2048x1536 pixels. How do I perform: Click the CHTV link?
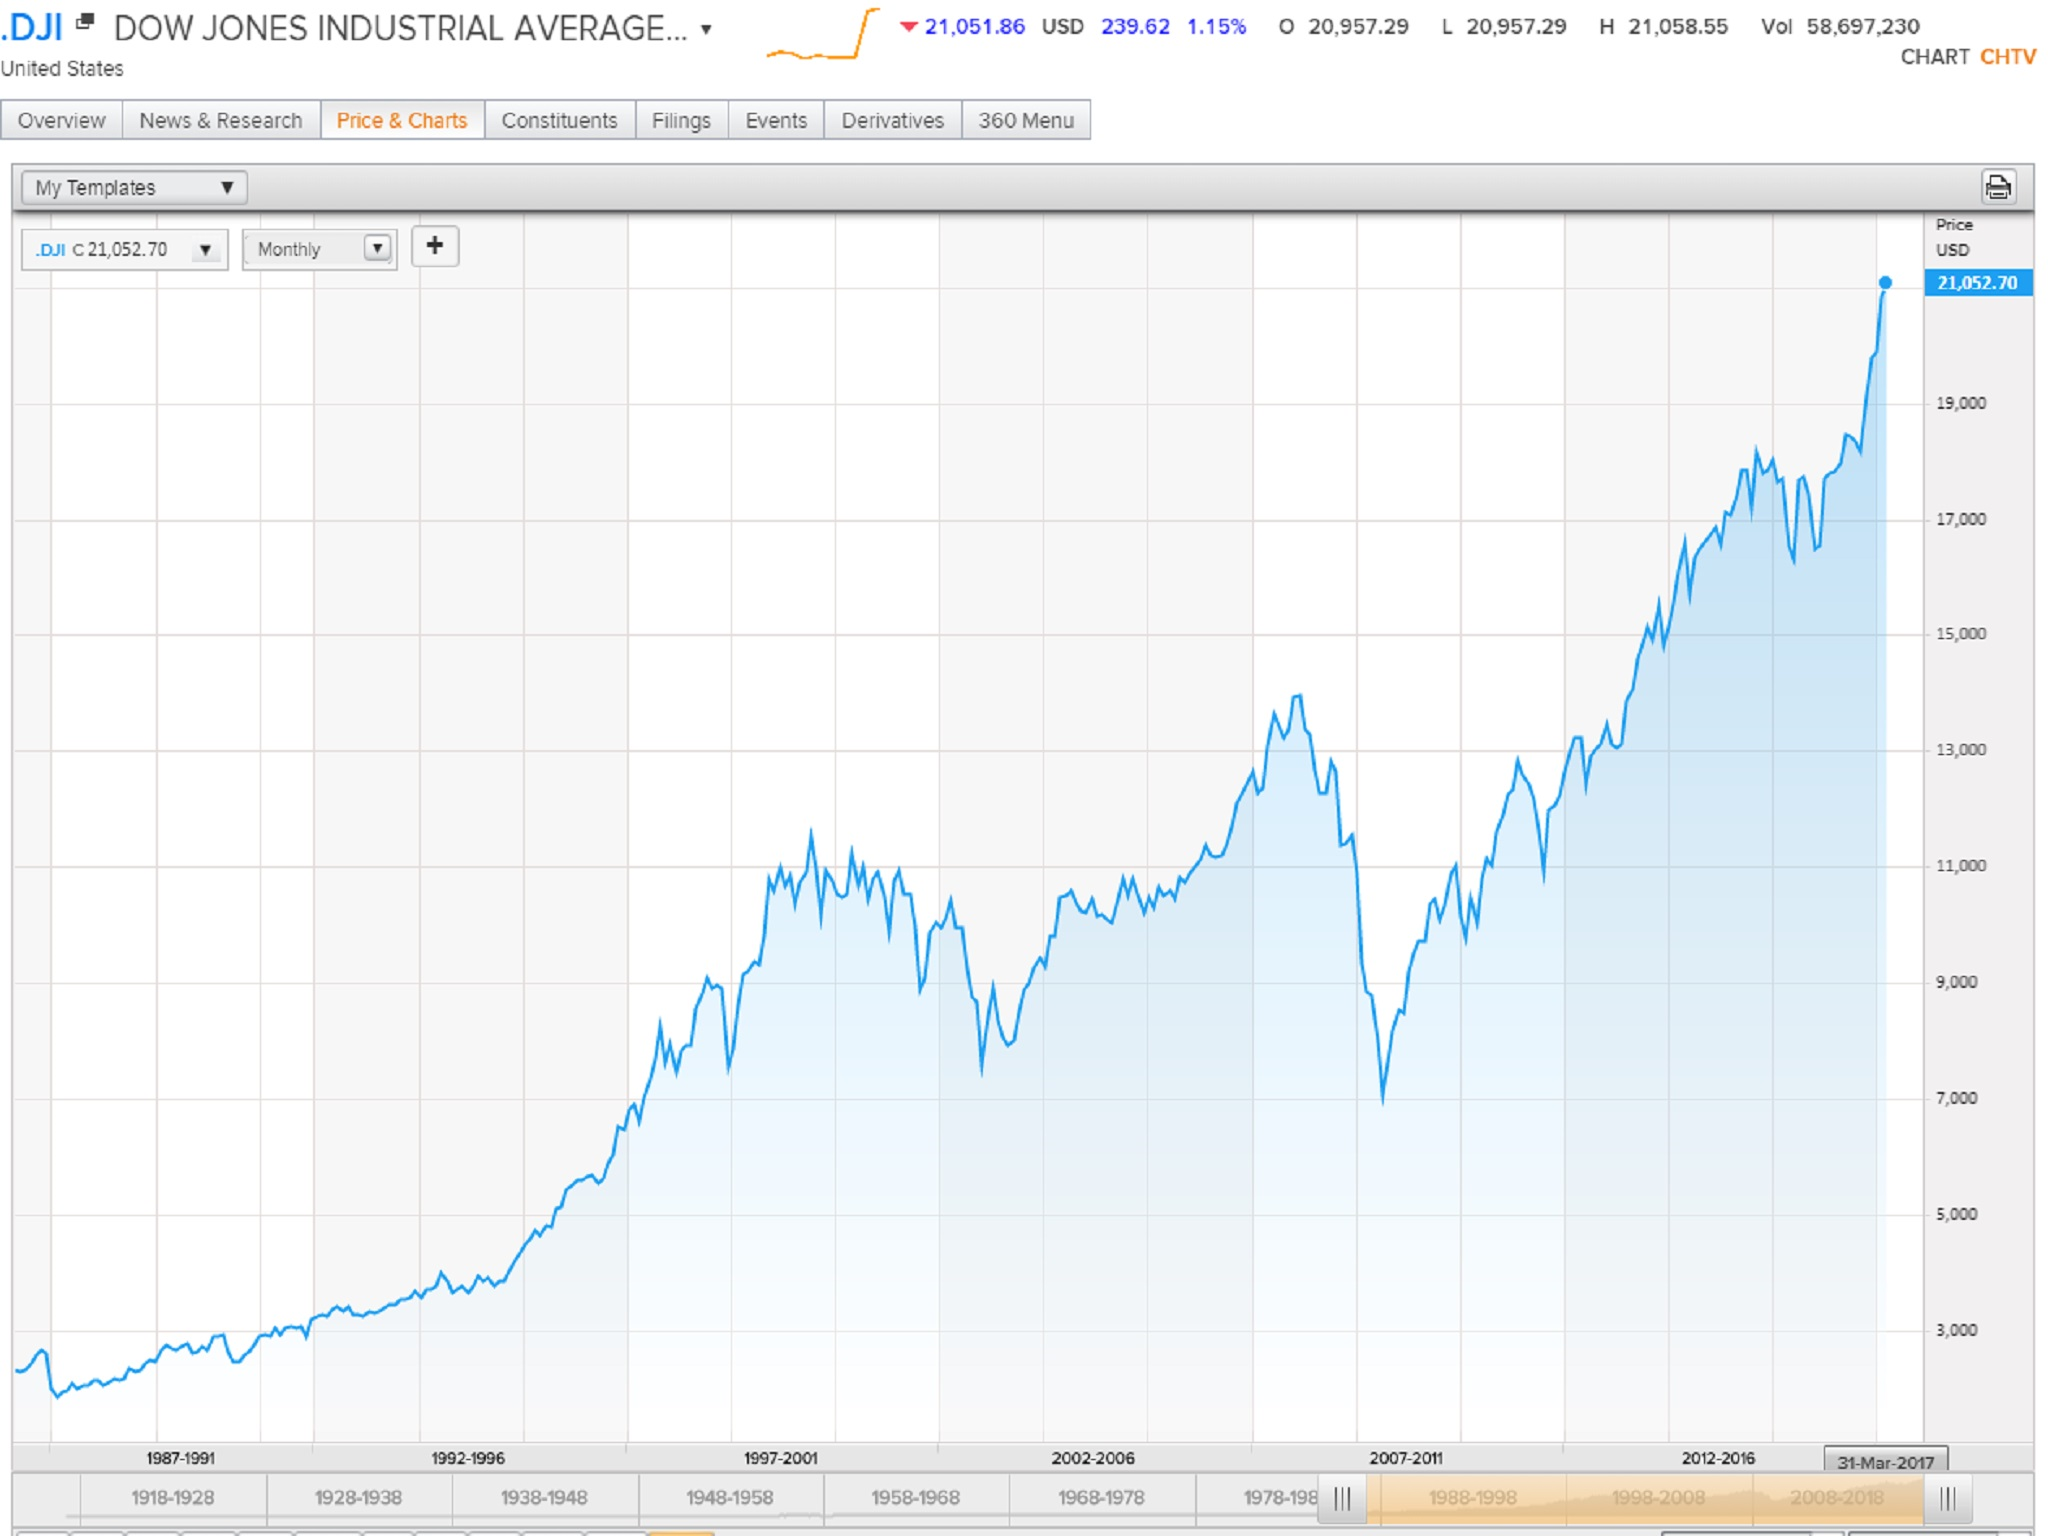pos(2007,57)
